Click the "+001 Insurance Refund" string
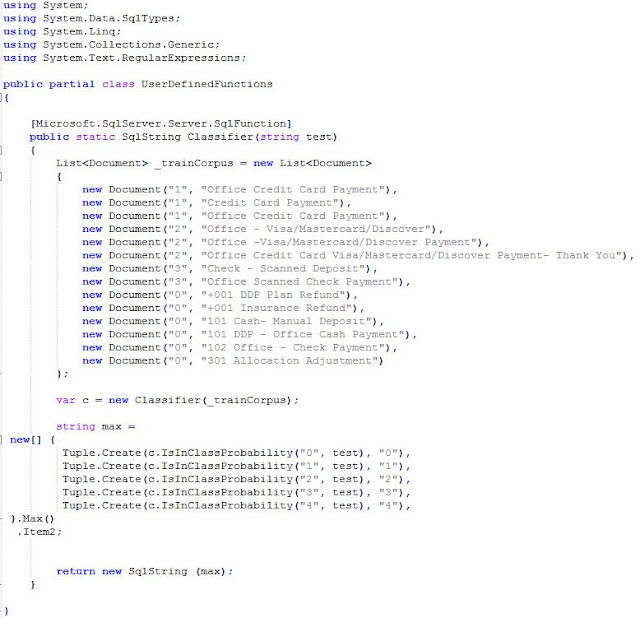The image size is (640, 618). [x=279, y=308]
